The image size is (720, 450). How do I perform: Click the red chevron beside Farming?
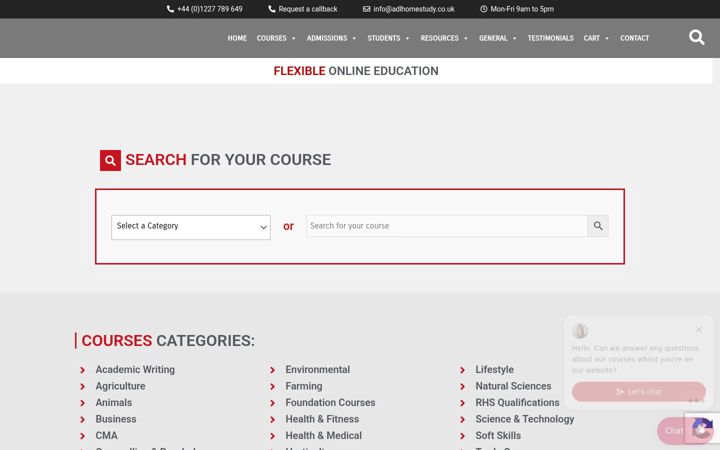pyautogui.click(x=273, y=387)
